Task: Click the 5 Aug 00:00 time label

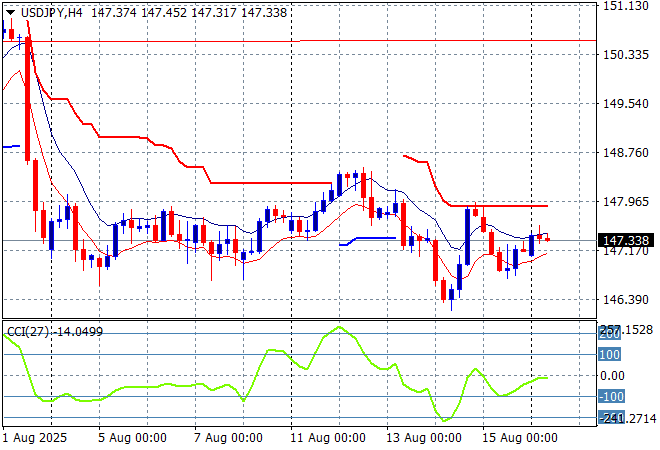Action: (x=132, y=438)
